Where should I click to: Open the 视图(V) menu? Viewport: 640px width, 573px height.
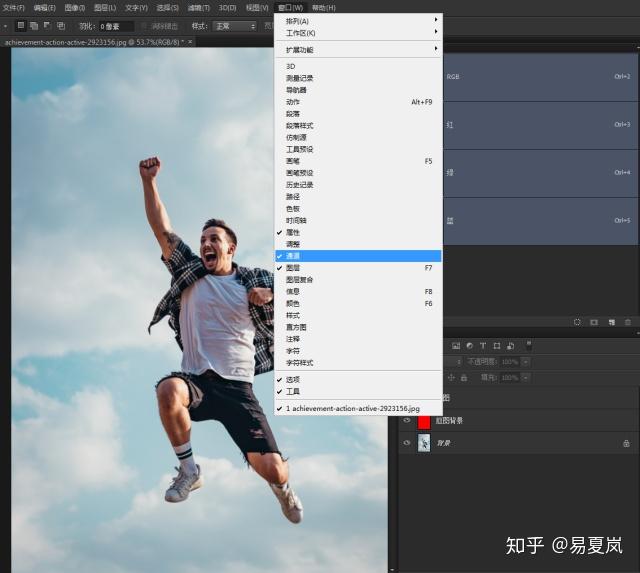pyautogui.click(x=257, y=8)
